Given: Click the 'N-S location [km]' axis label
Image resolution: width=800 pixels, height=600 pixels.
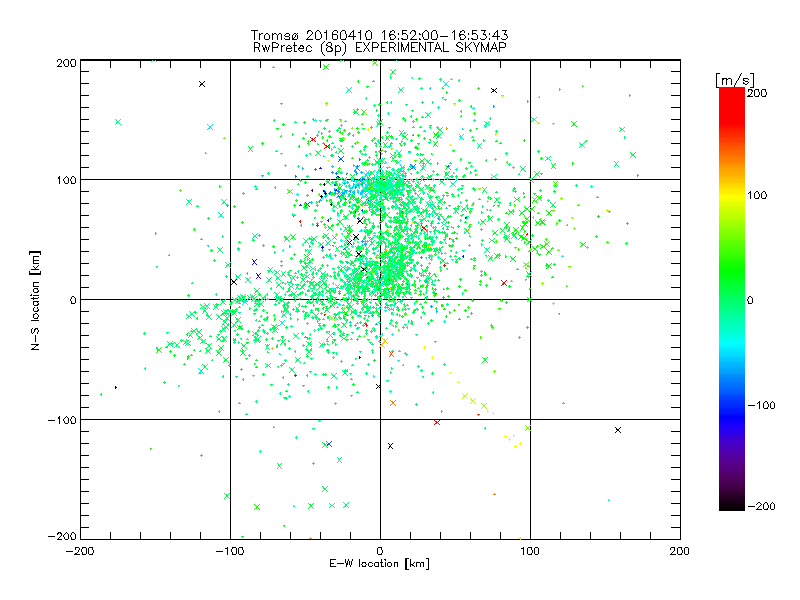Looking at the screenshot, I should tap(35, 300).
